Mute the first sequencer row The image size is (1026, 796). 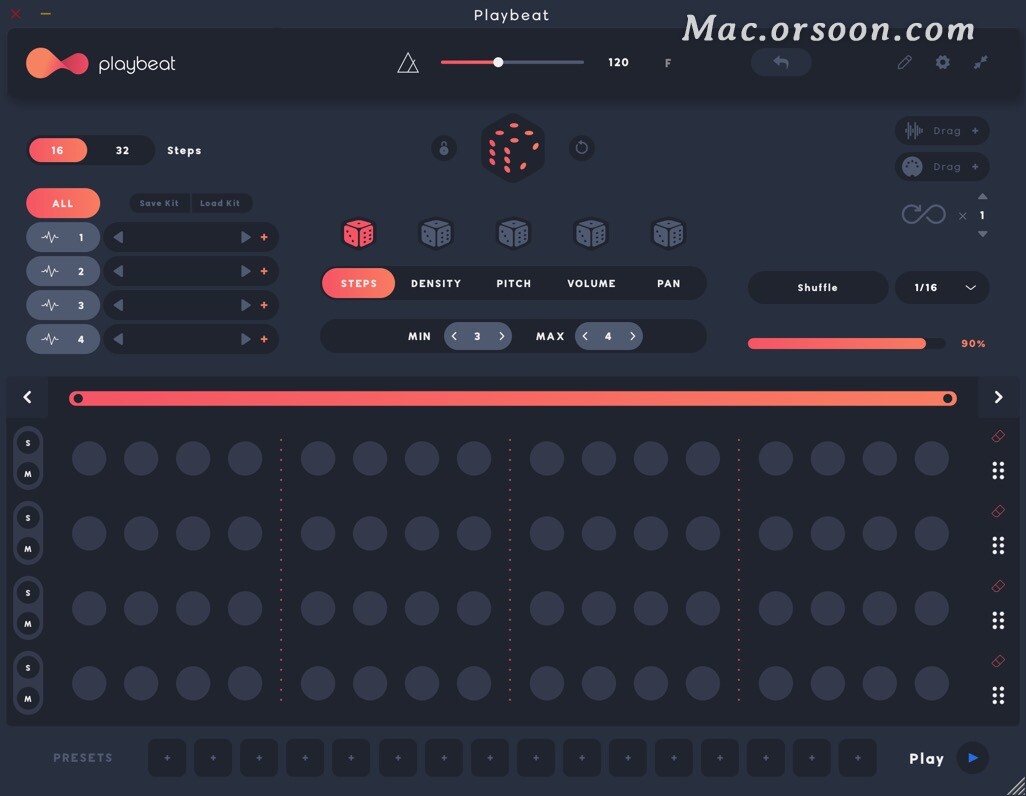(28, 473)
